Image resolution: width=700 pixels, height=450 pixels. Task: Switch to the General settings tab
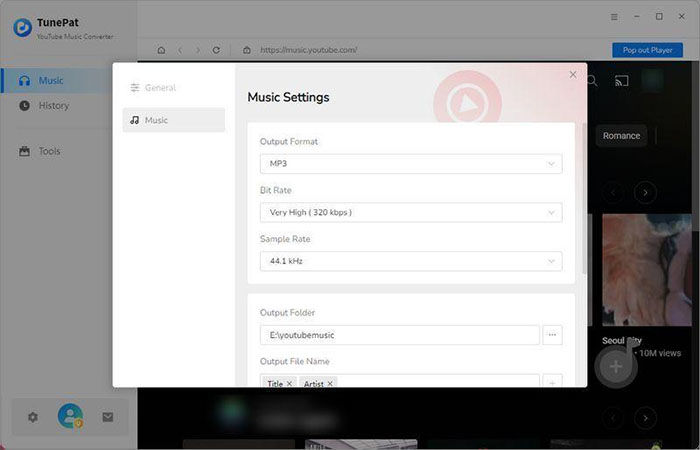coord(173,88)
